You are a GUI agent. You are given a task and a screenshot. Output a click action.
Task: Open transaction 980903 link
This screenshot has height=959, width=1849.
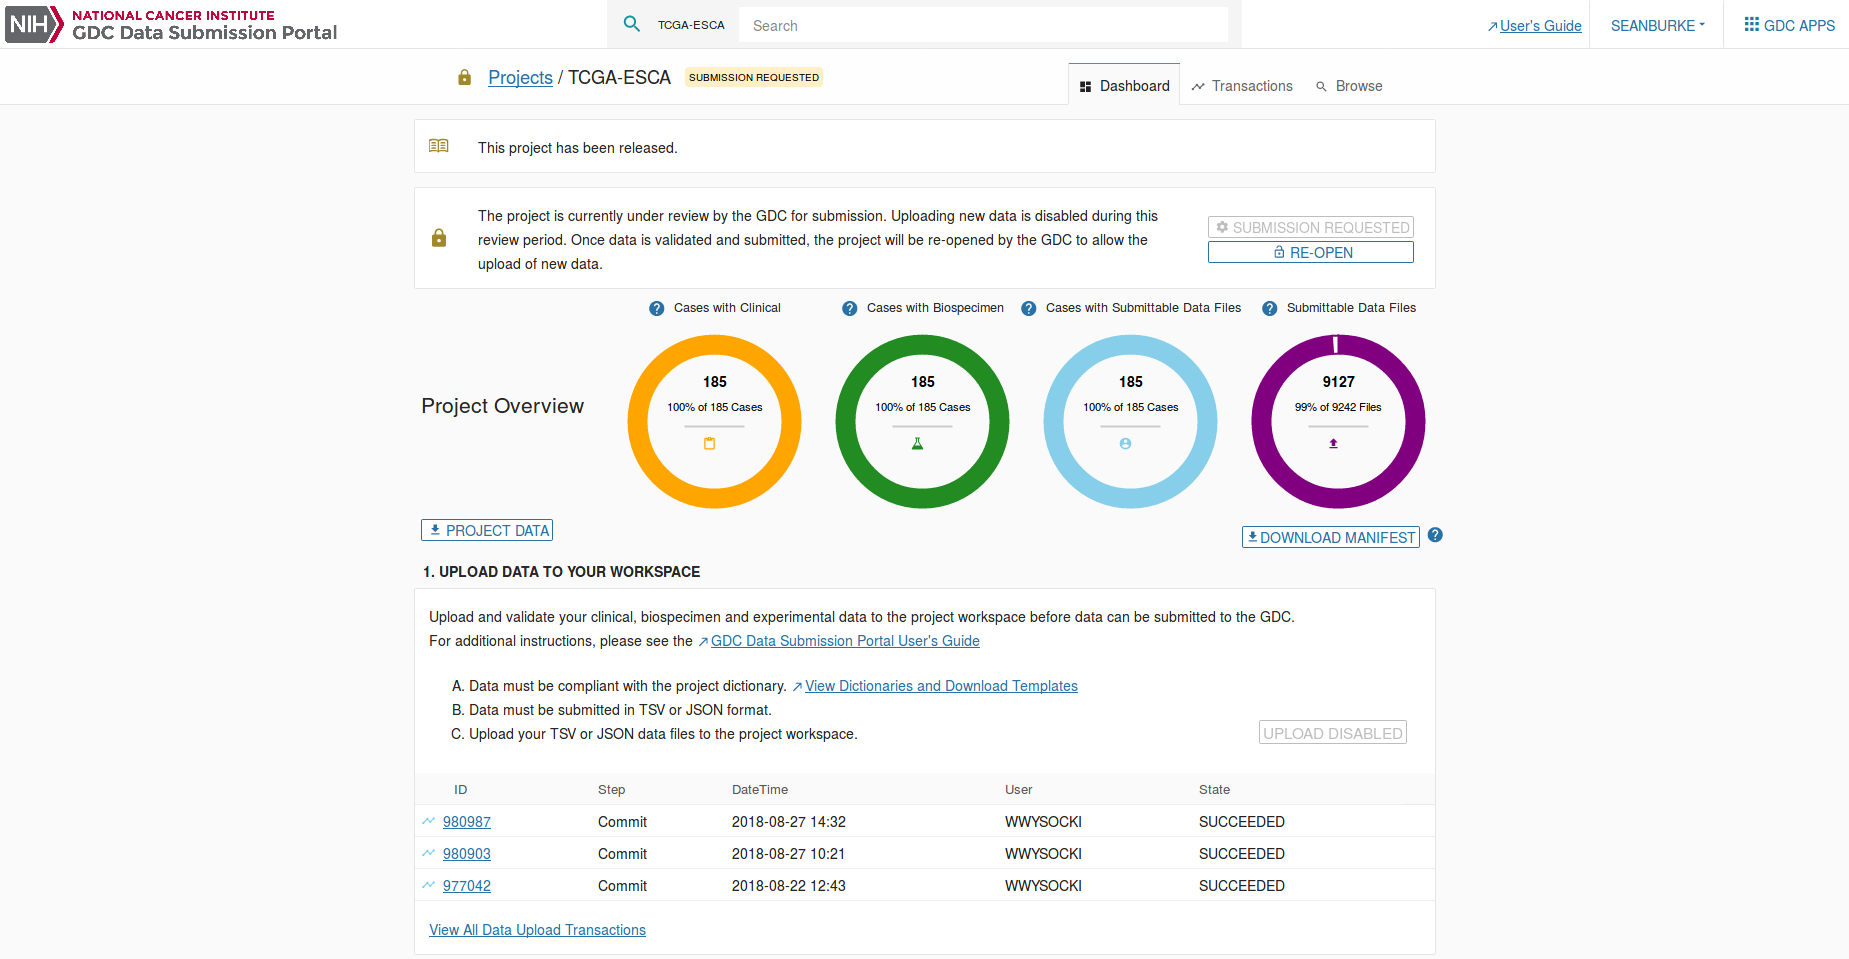(x=467, y=854)
